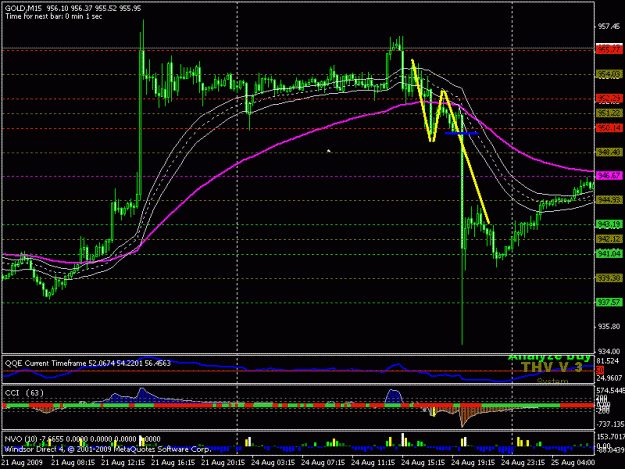The width and height of the screenshot is (625, 469).
Task: Select the blue horizontal line object on chart
Action: click(x=461, y=133)
